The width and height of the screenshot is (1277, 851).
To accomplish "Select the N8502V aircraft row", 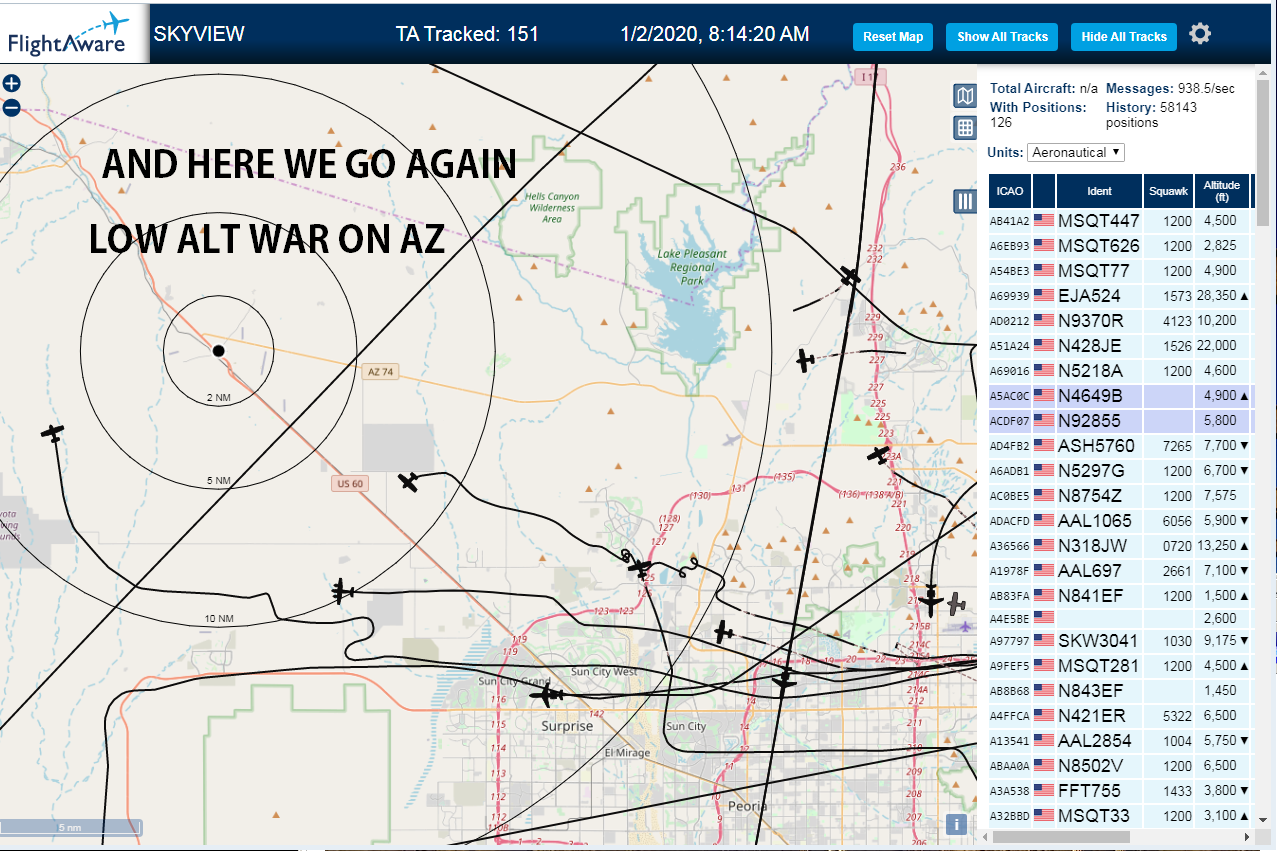I will click(1120, 766).
